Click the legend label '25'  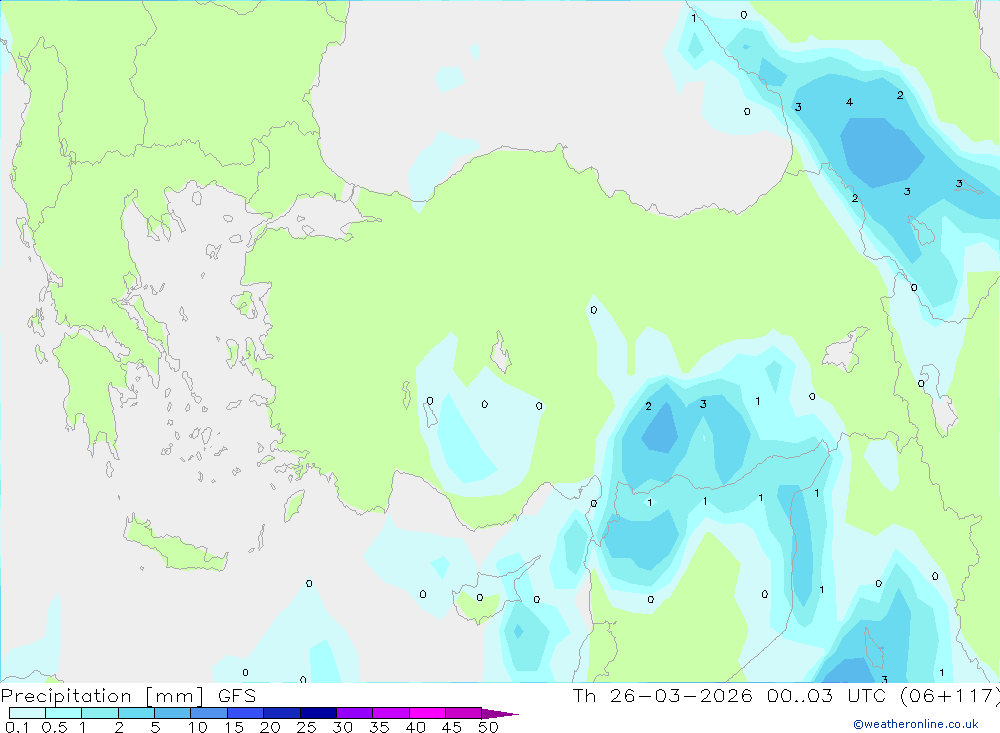click(x=307, y=727)
